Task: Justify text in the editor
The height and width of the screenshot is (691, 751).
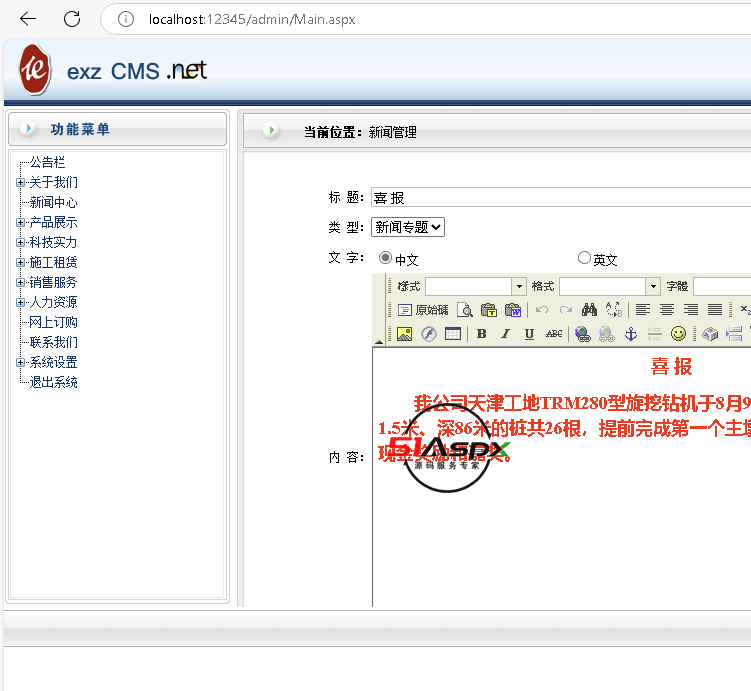Action: click(715, 310)
